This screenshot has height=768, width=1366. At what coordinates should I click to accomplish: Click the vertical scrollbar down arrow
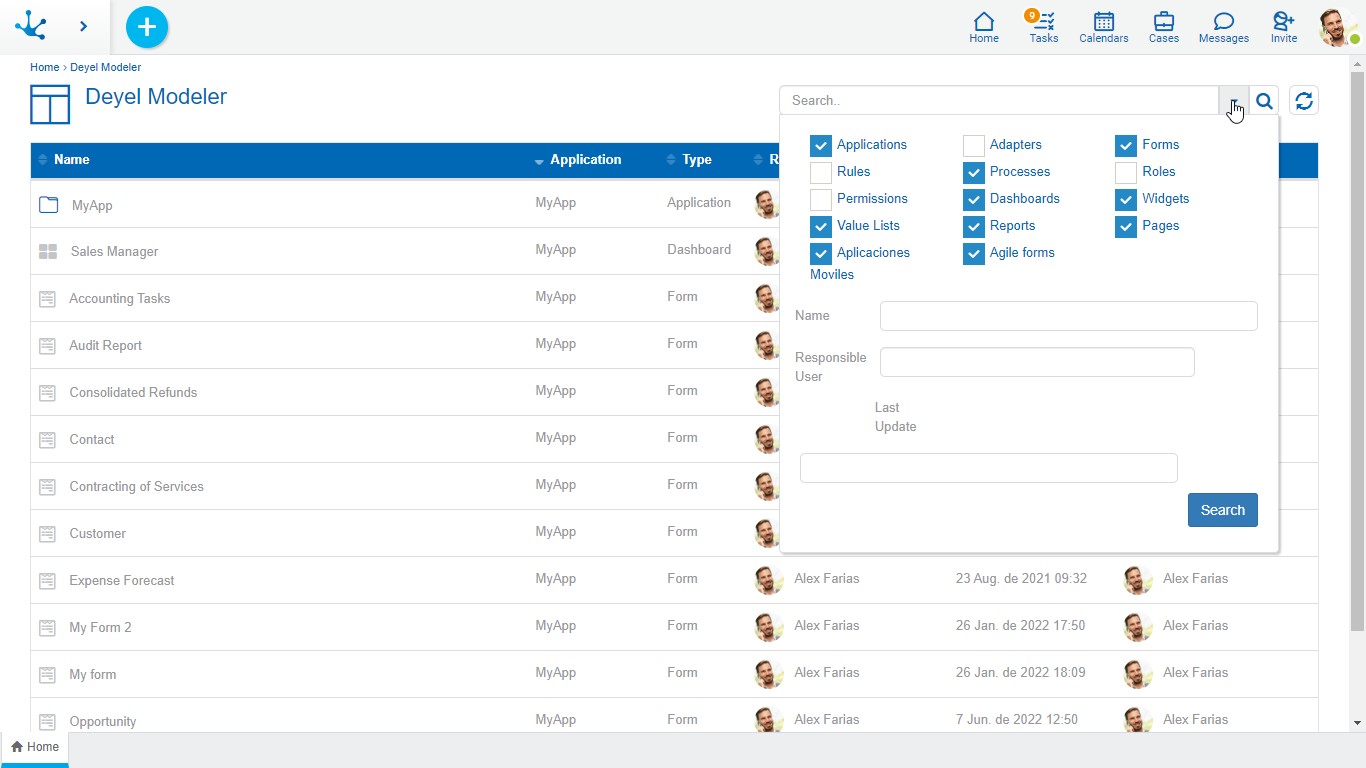pyautogui.click(x=1357, y=722)
